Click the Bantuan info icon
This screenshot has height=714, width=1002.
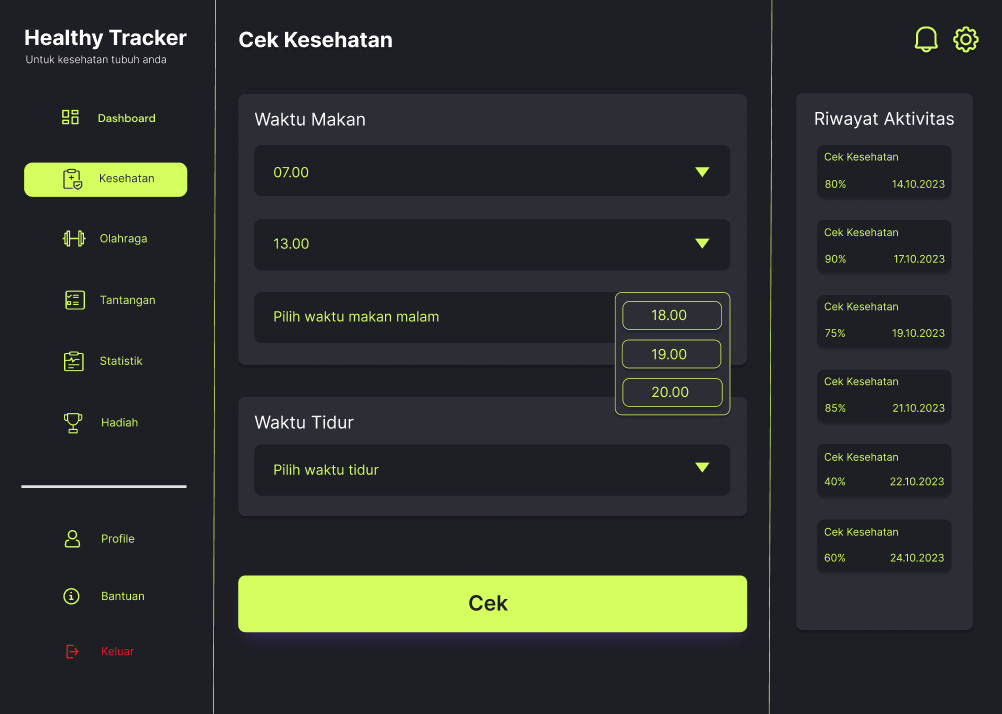point(71,596)
